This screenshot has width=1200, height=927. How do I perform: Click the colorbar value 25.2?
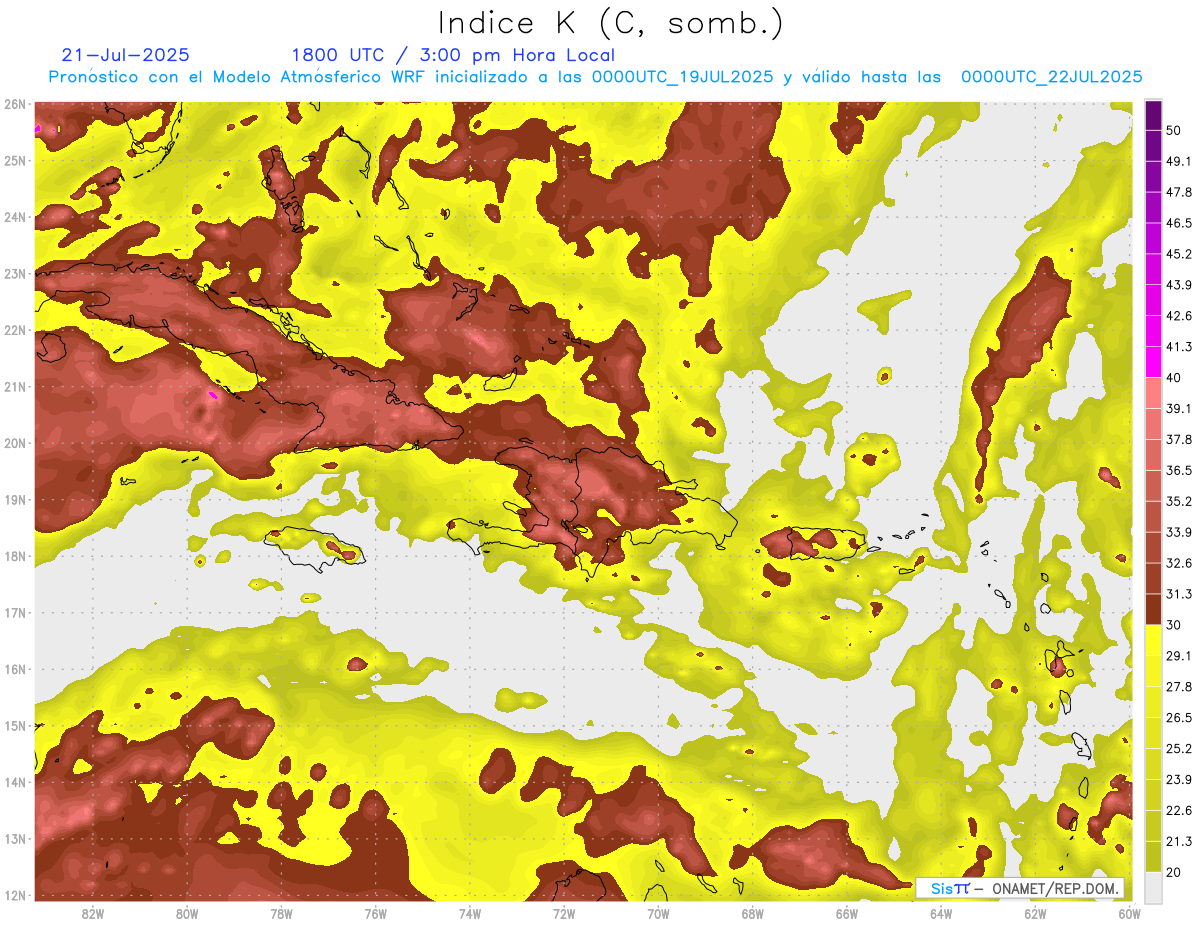1180,749
